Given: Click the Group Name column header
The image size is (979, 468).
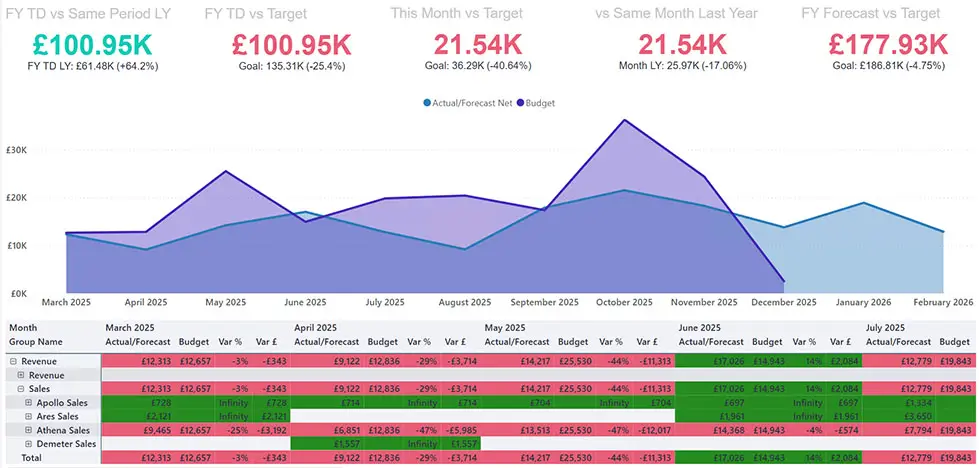Looking at the screenshot, I should coord(36,341).
